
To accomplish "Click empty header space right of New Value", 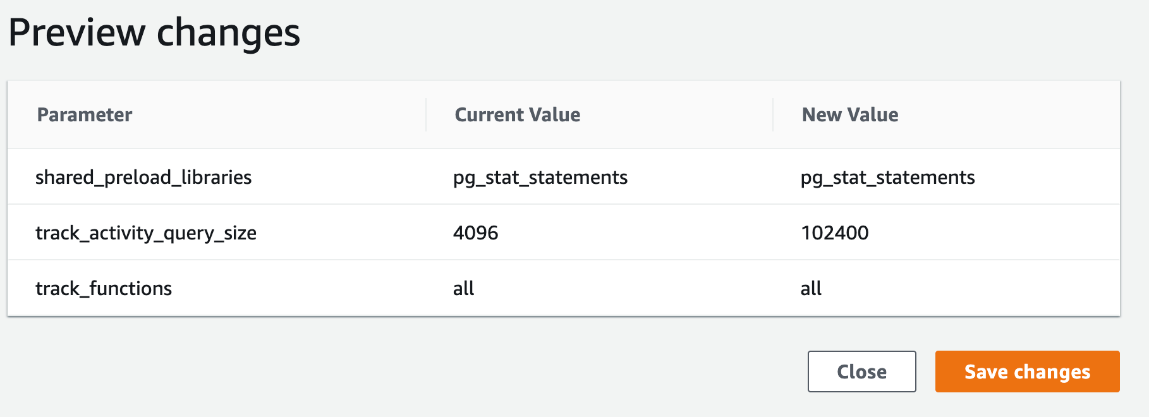I will [1010, 115].
